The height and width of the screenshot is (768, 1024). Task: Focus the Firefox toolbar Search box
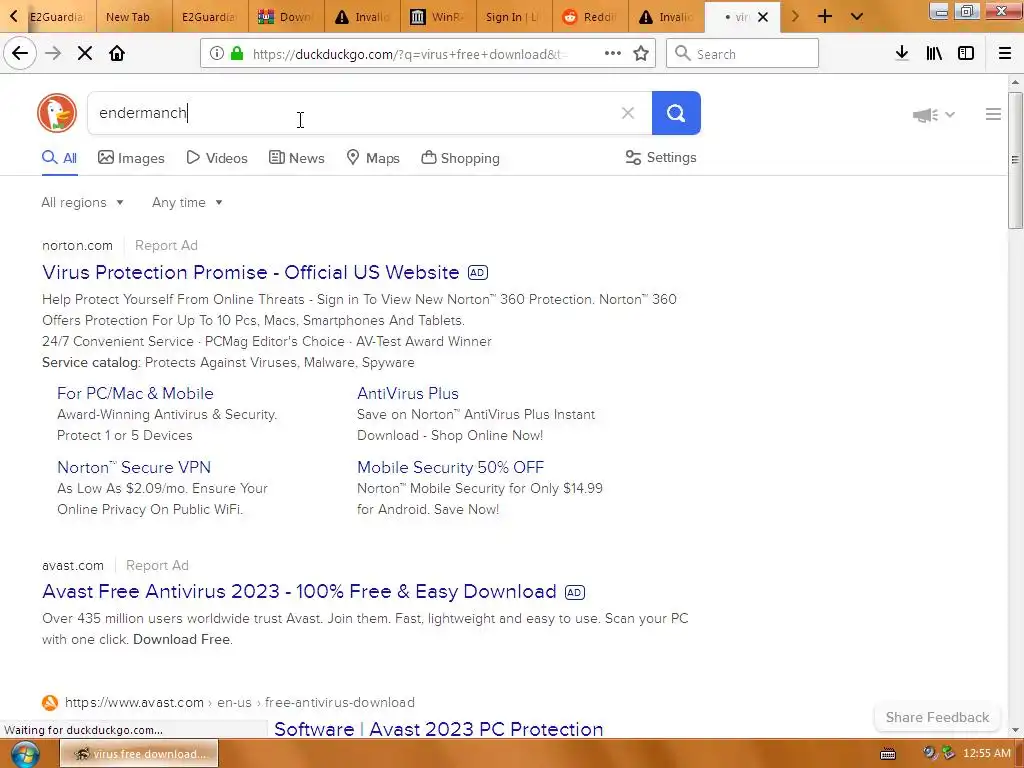click(742, 54)
